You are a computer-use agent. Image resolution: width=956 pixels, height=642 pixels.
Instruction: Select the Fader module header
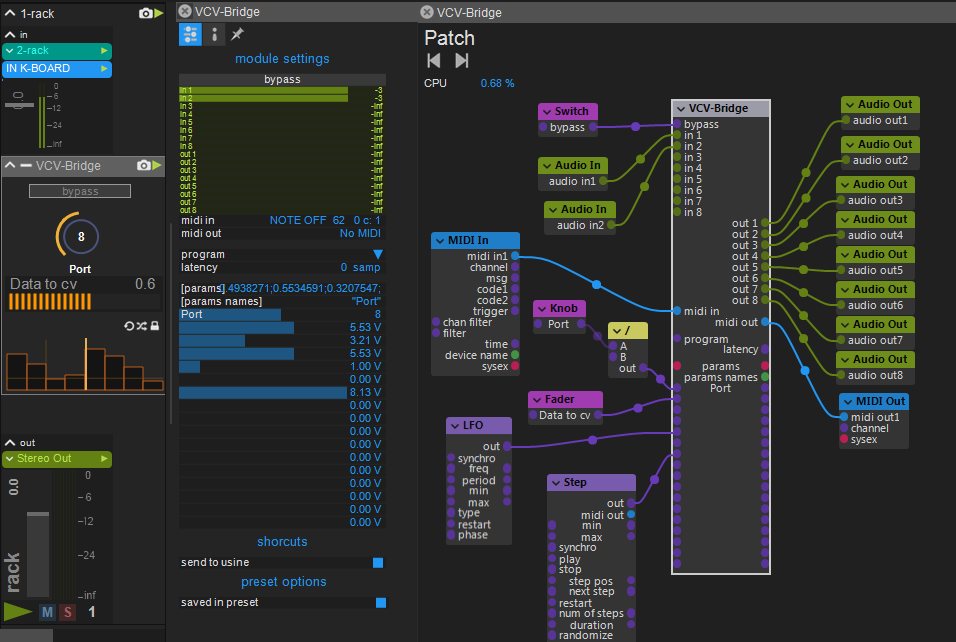pos(565,399)
